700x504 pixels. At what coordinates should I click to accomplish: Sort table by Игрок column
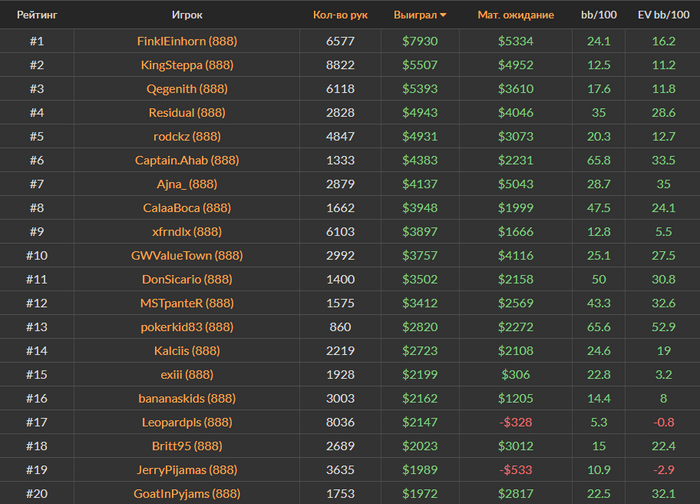[187, 15]
